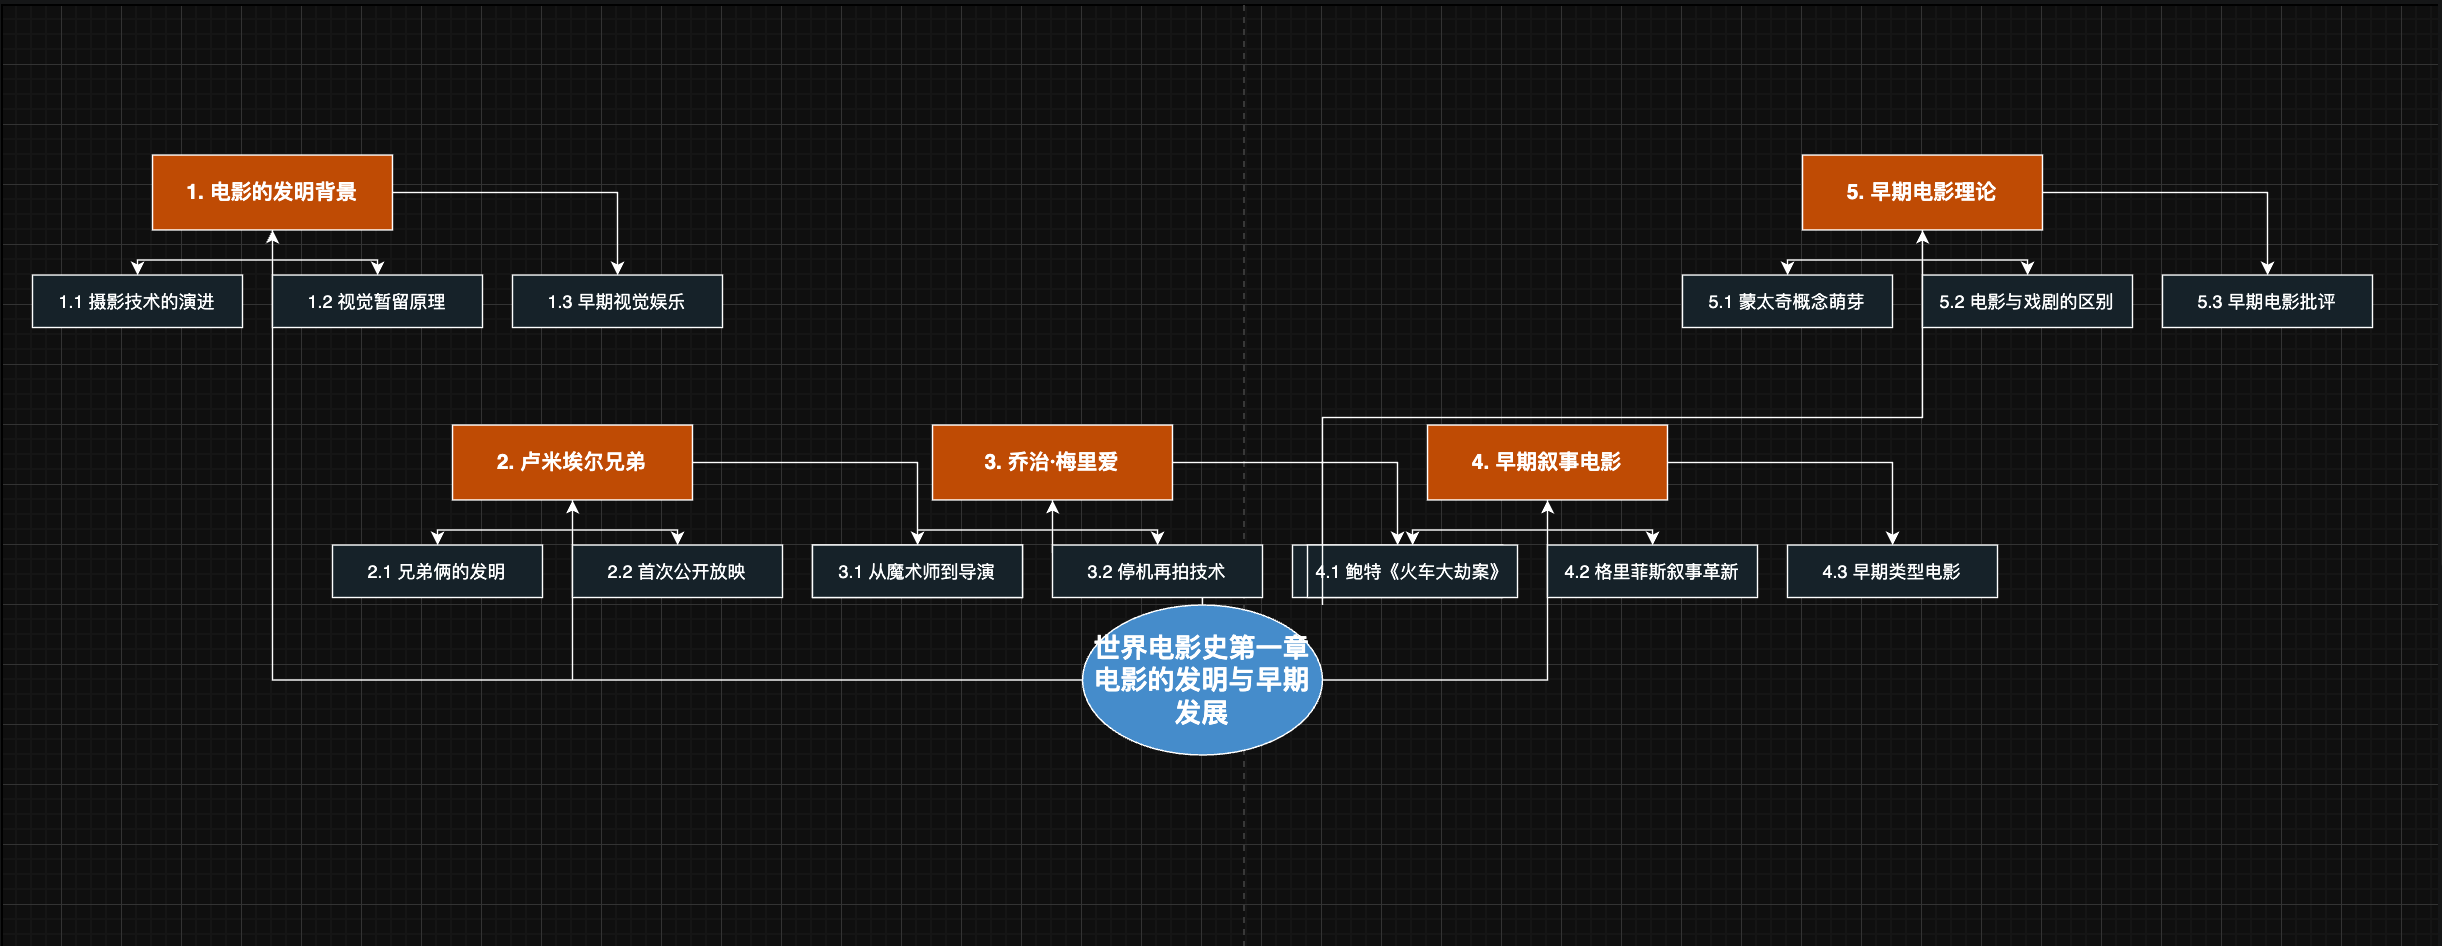Click the node 5.2 电影与戏剧的区别
This screenshot has height=946, width=2442.
(x=2026, y=300)
